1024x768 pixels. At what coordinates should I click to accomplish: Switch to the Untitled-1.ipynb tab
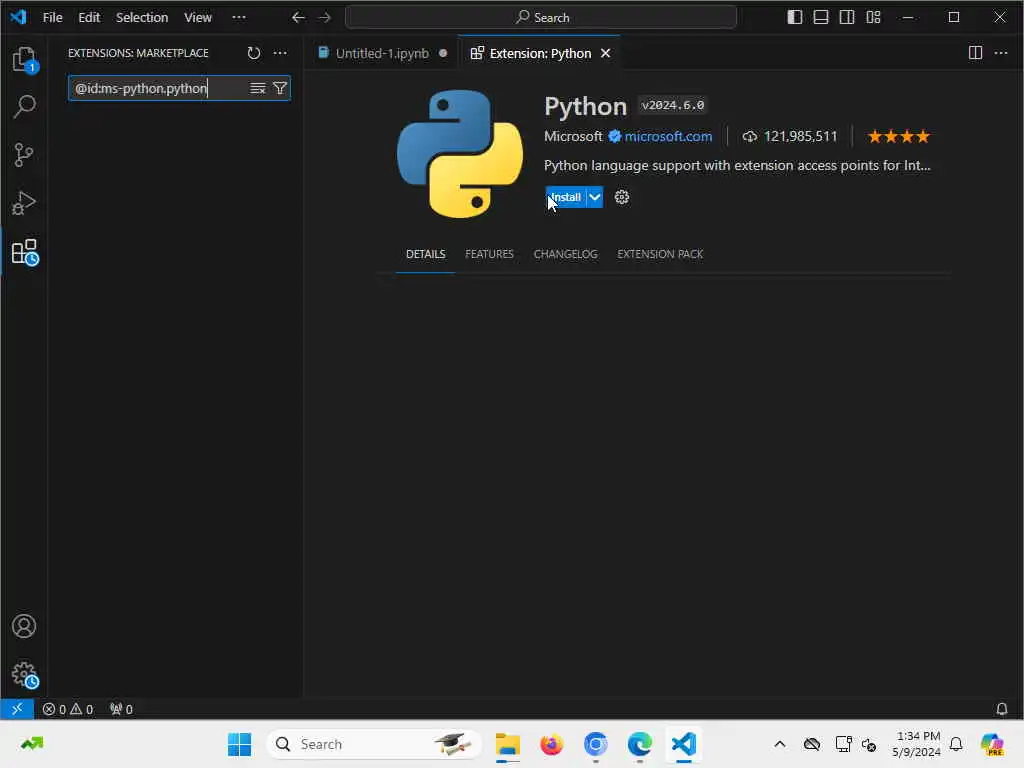click(x=383, y=54)
